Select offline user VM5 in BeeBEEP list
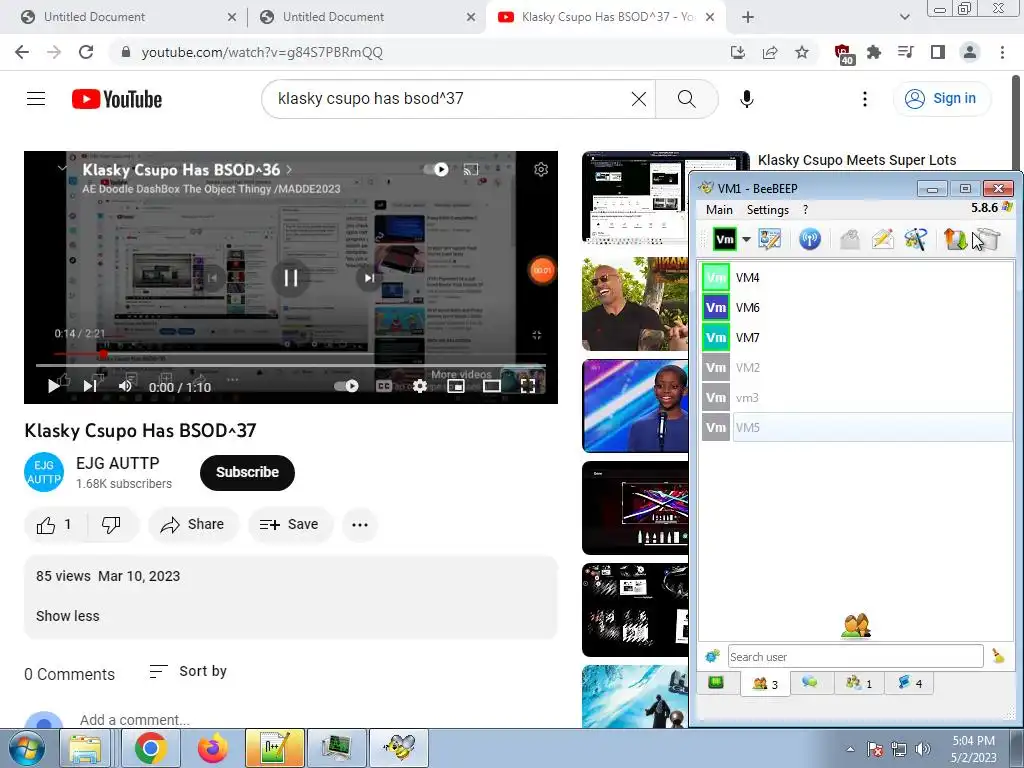The height and width of the screenshot is (768, 1024). click(857, 428)
